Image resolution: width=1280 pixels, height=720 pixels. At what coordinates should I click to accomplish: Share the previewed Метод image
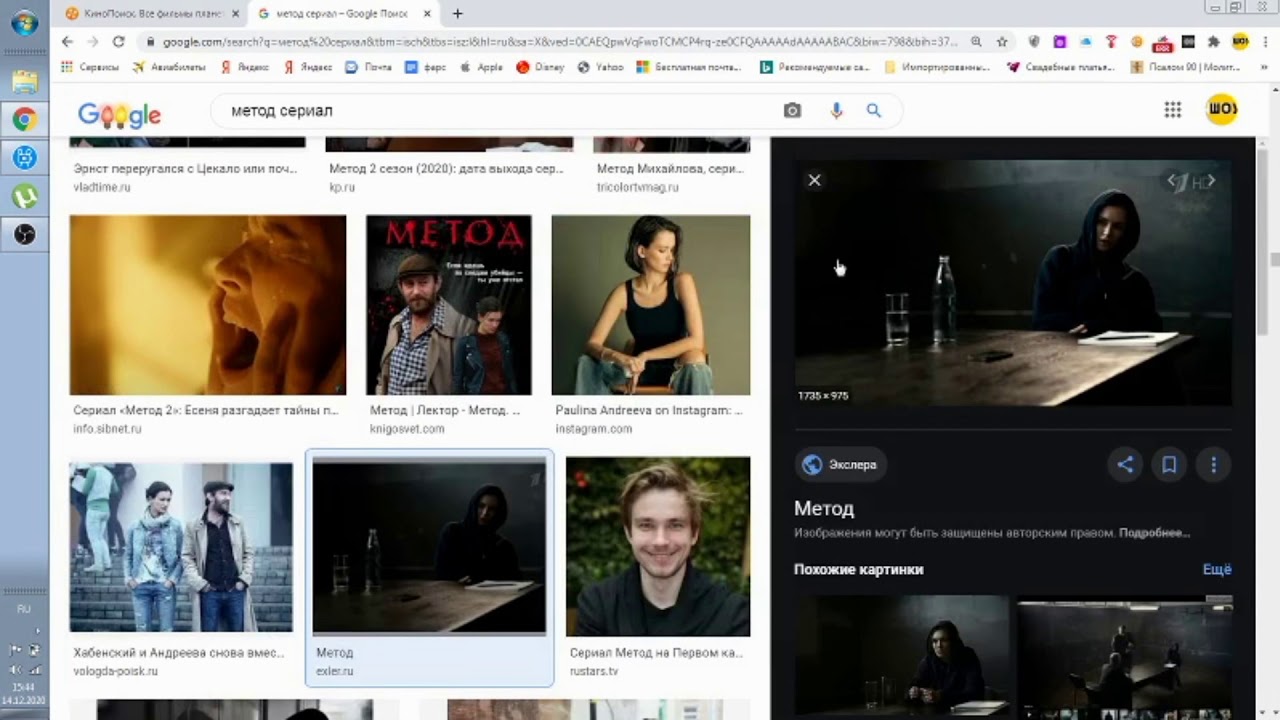pos(1125,464)
